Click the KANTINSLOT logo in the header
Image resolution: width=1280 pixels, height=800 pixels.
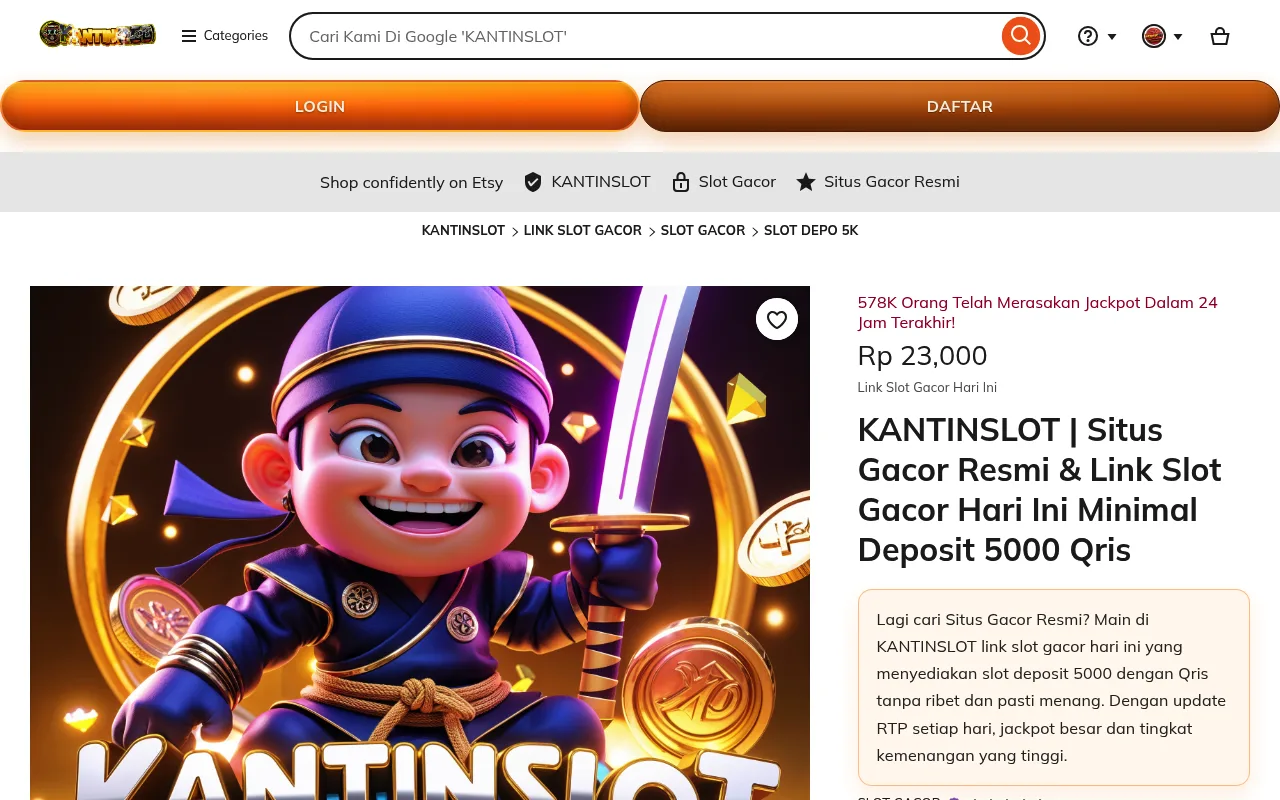98,35
